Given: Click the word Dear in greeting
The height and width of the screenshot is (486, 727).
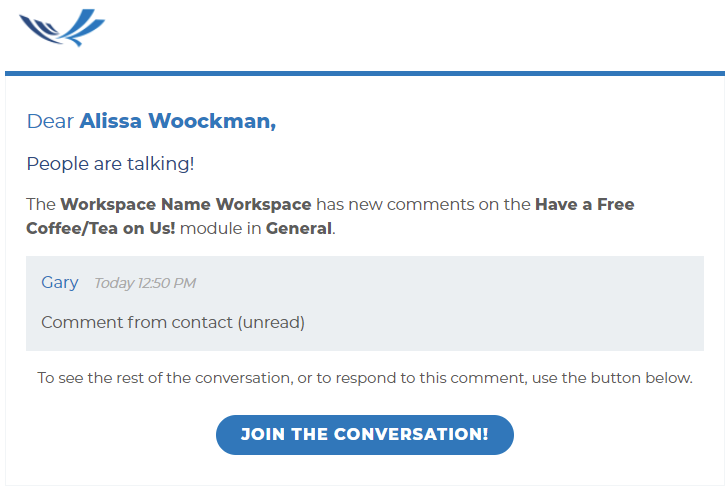Looking at the screenshot, I should 50,121.
